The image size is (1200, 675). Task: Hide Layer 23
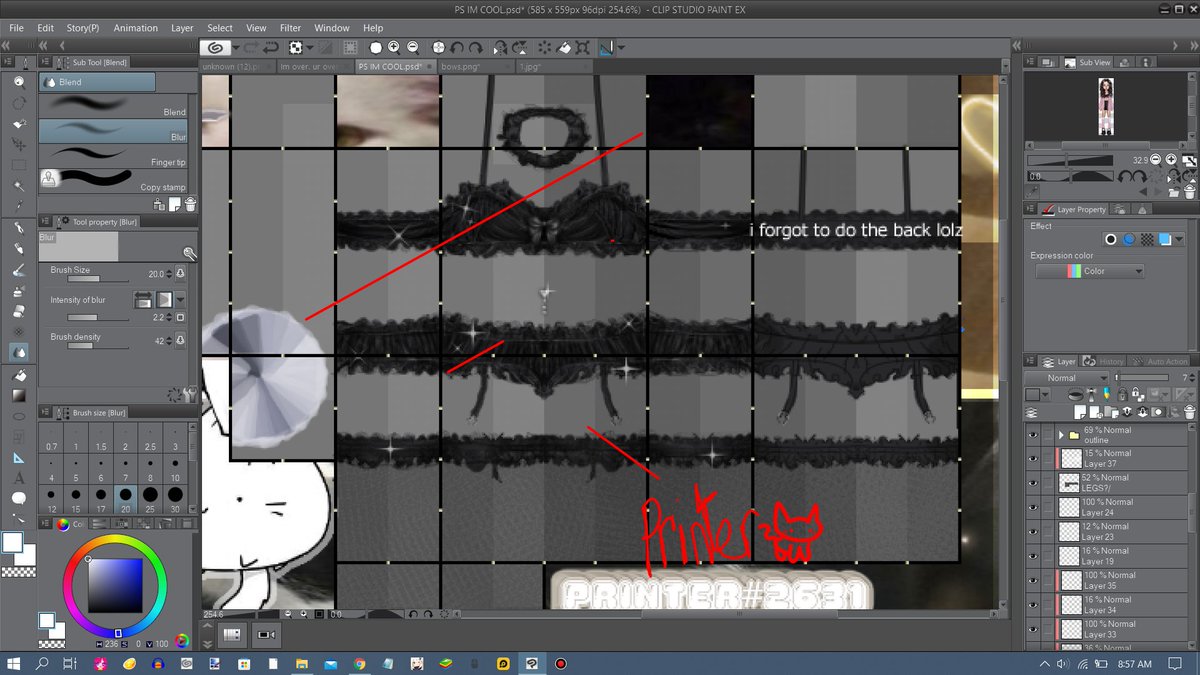[1033, 532]
